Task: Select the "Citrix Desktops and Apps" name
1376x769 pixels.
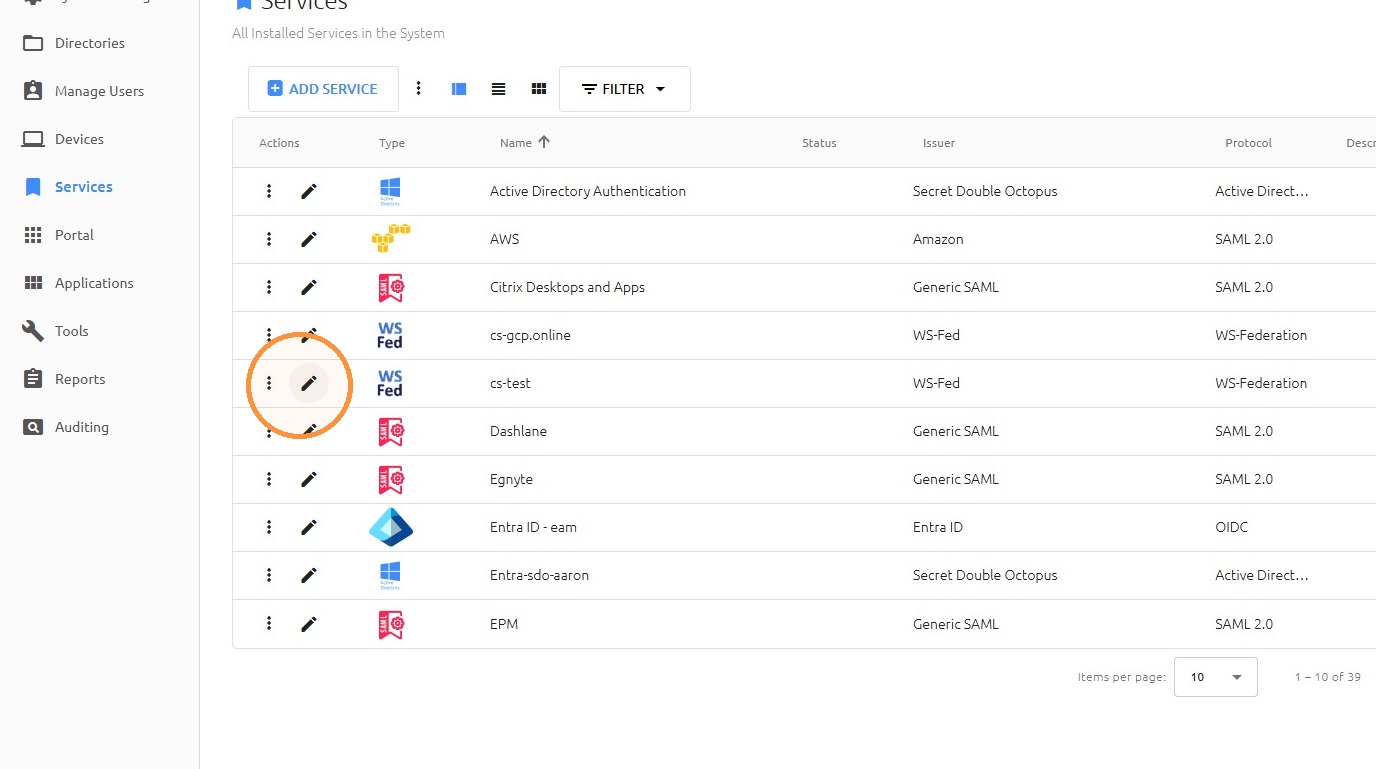Action: tap(567, 287)
